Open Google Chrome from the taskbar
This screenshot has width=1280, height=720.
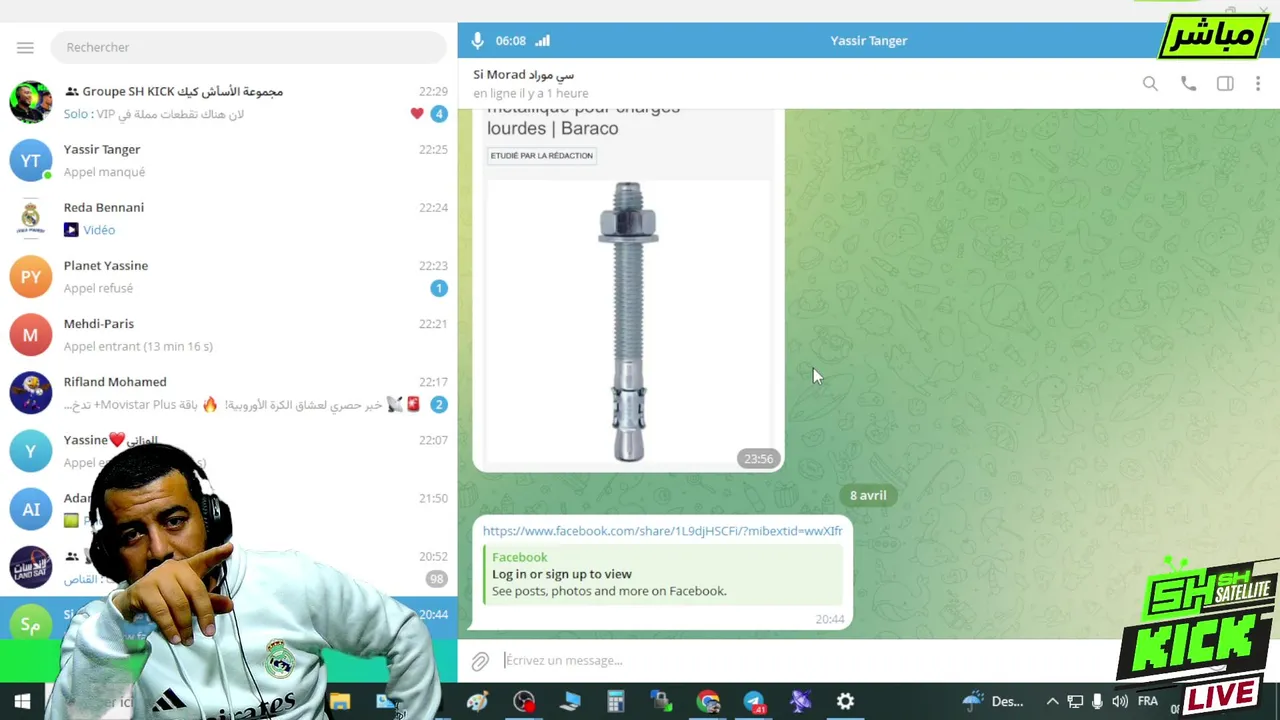(708, 702)
